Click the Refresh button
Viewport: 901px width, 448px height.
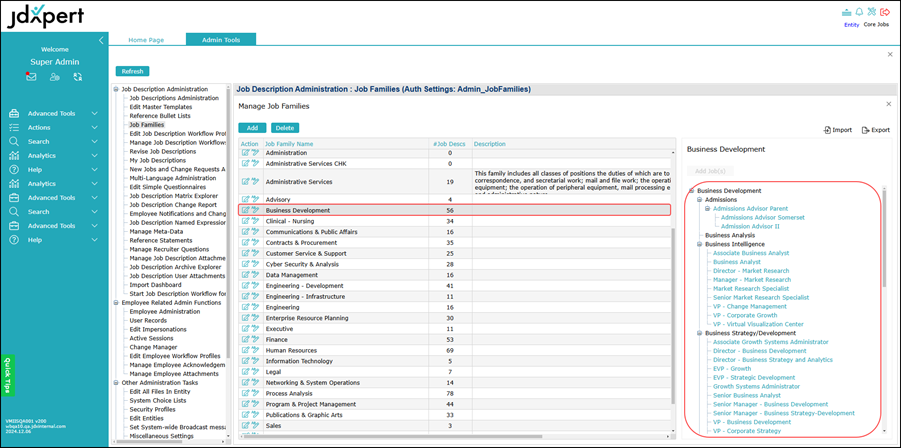[x=131, y=71]
